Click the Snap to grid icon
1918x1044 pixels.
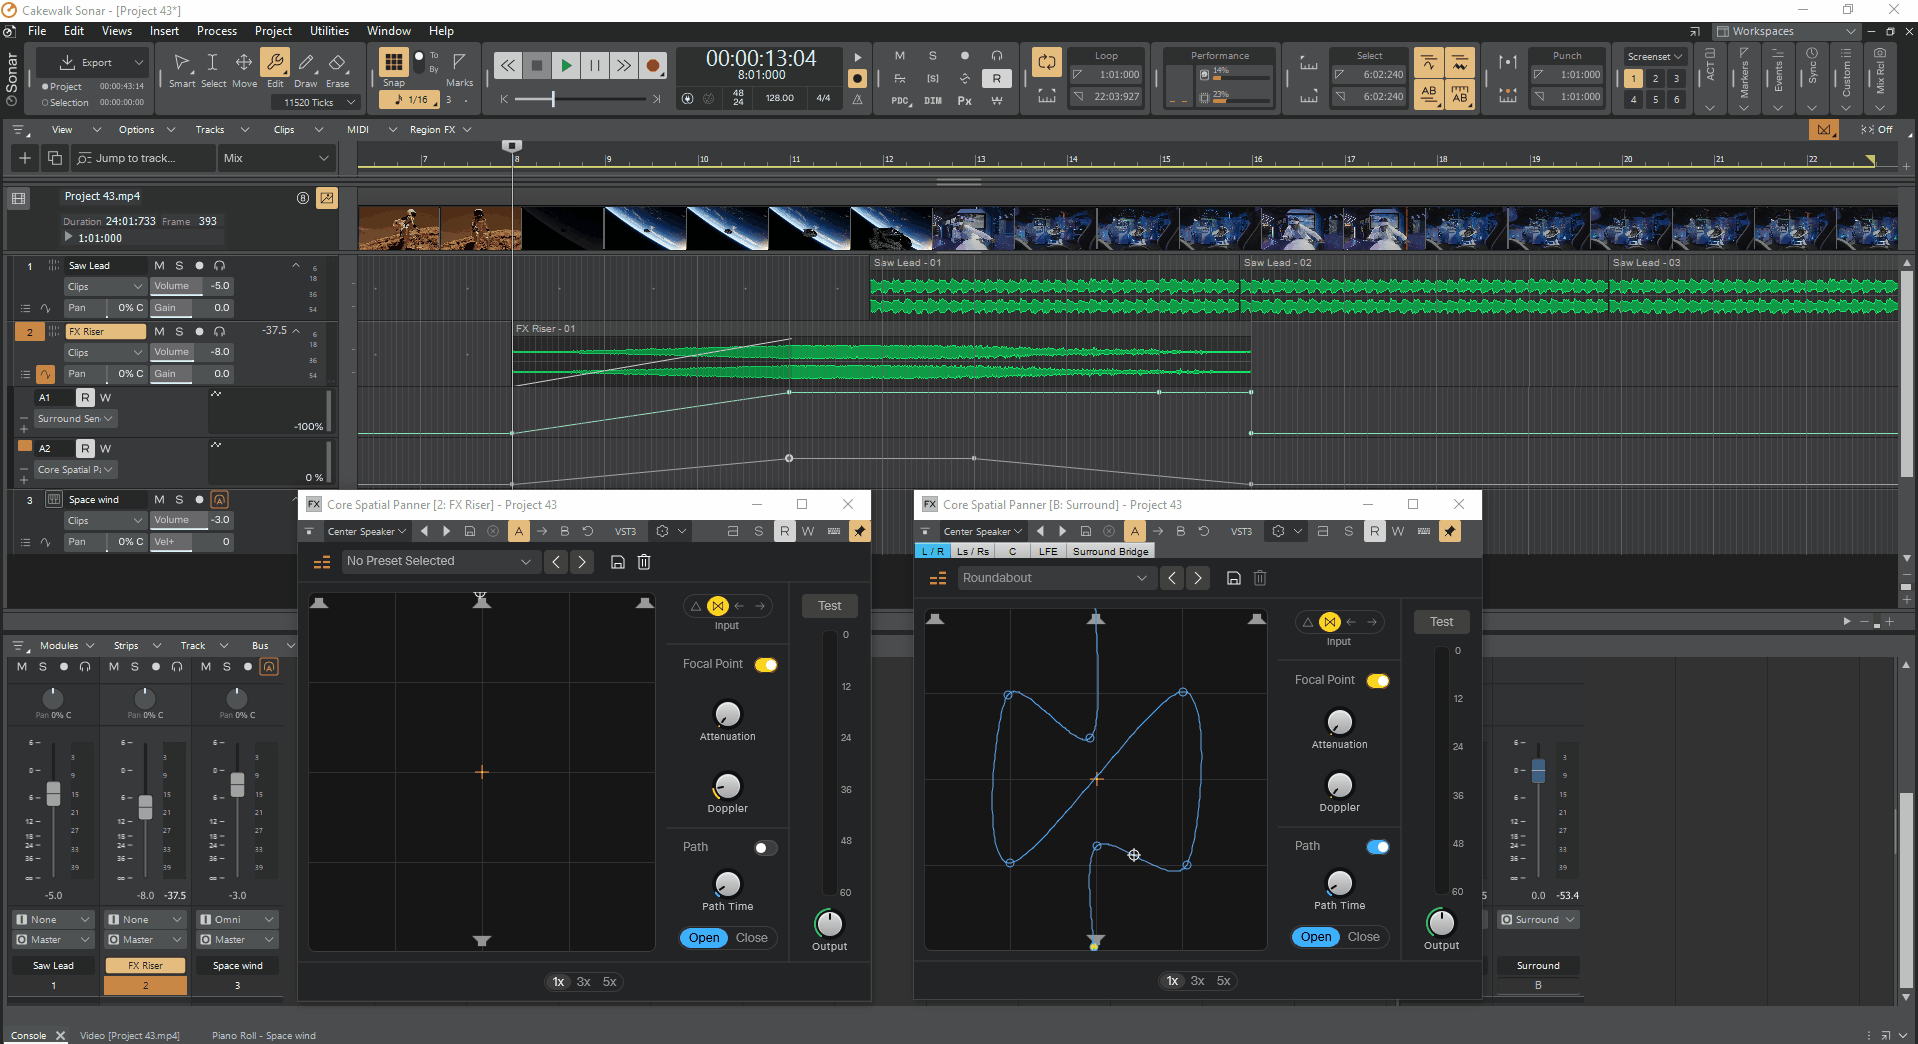pos(394,63)
